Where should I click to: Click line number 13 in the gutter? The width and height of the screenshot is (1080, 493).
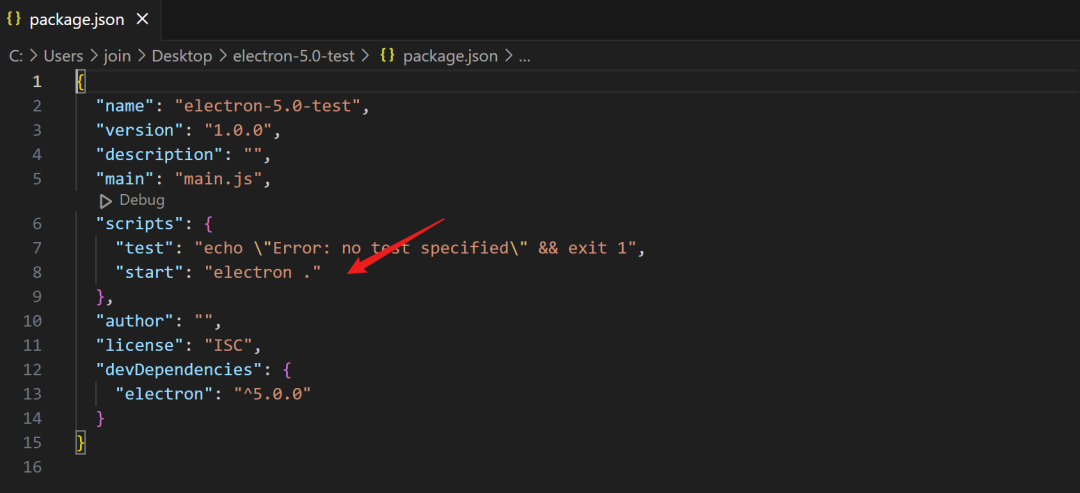point(31,393)
